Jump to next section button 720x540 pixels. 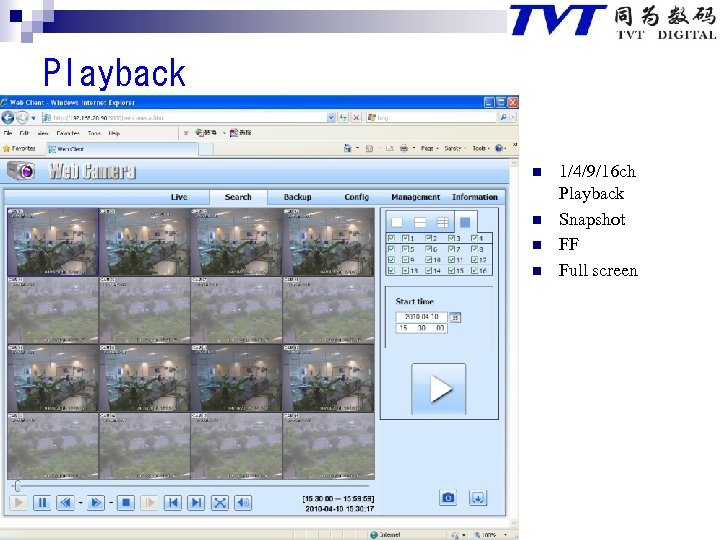tap(197, 503)
